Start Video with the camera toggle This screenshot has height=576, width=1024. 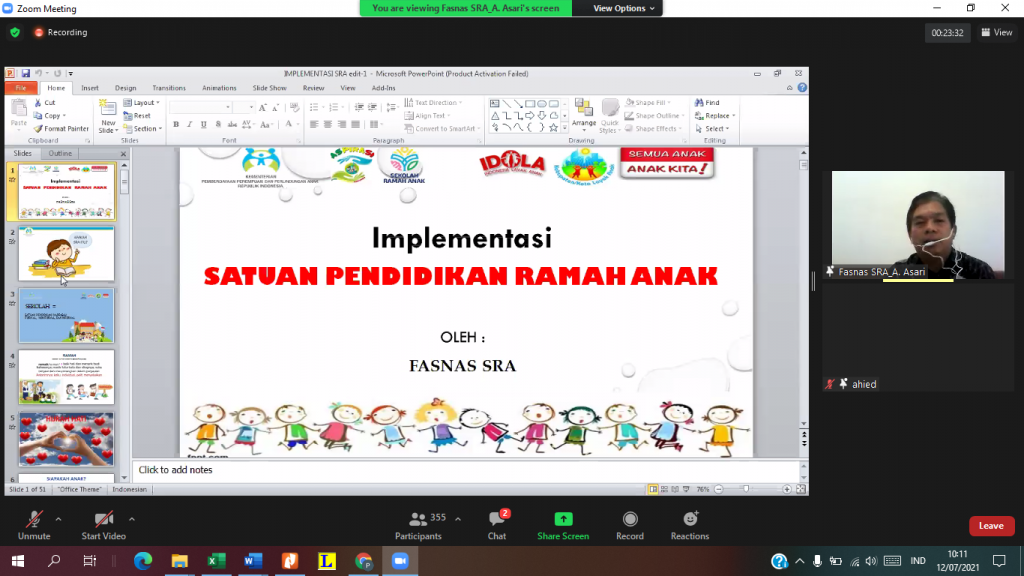pos(104,520)
